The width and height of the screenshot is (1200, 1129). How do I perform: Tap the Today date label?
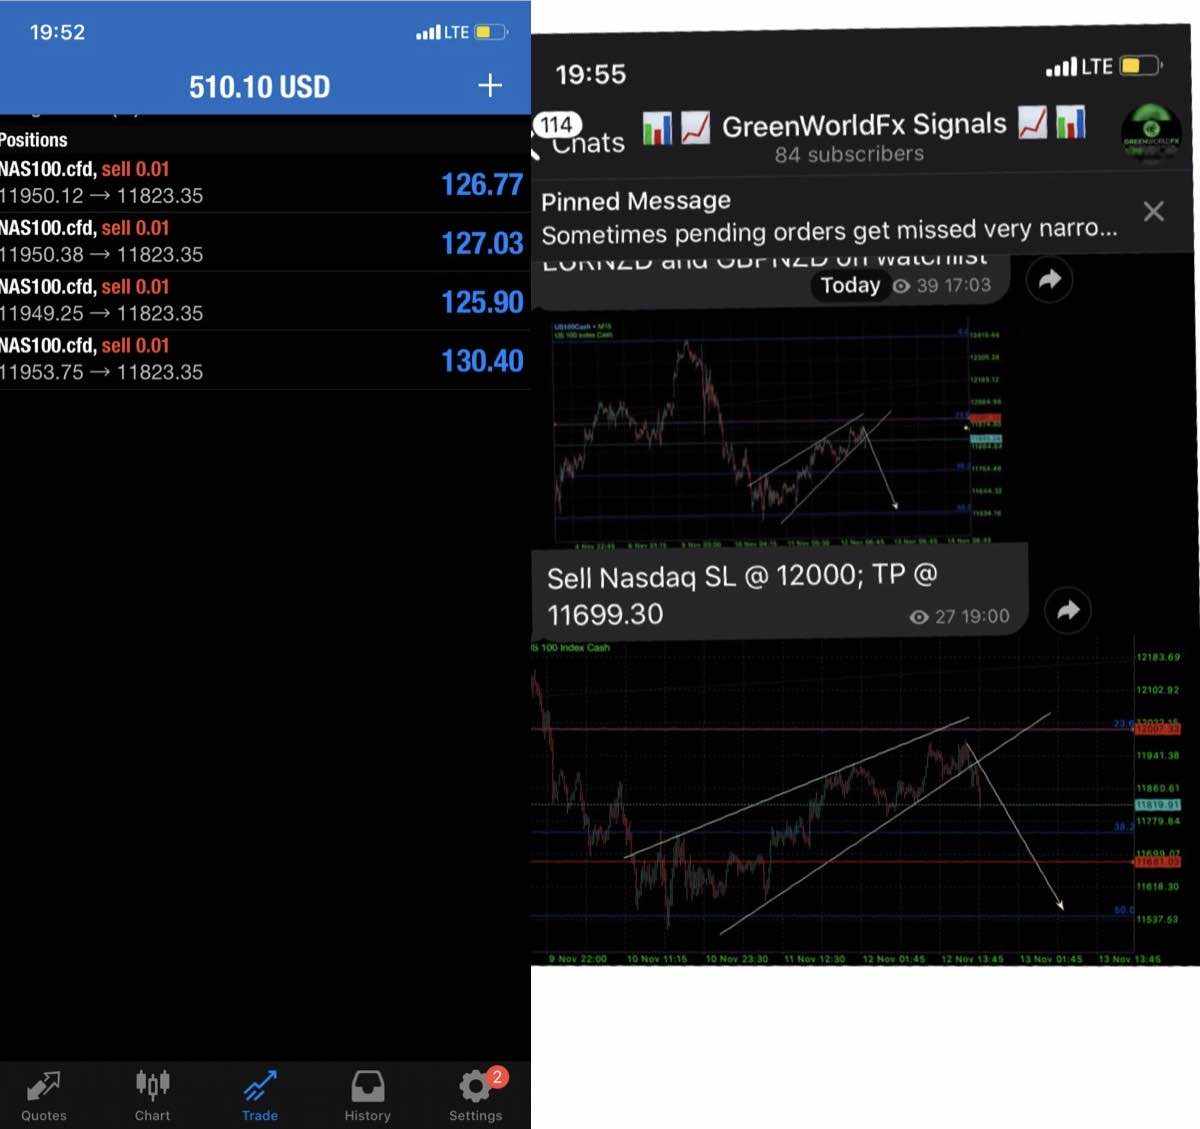pos(850,285)
